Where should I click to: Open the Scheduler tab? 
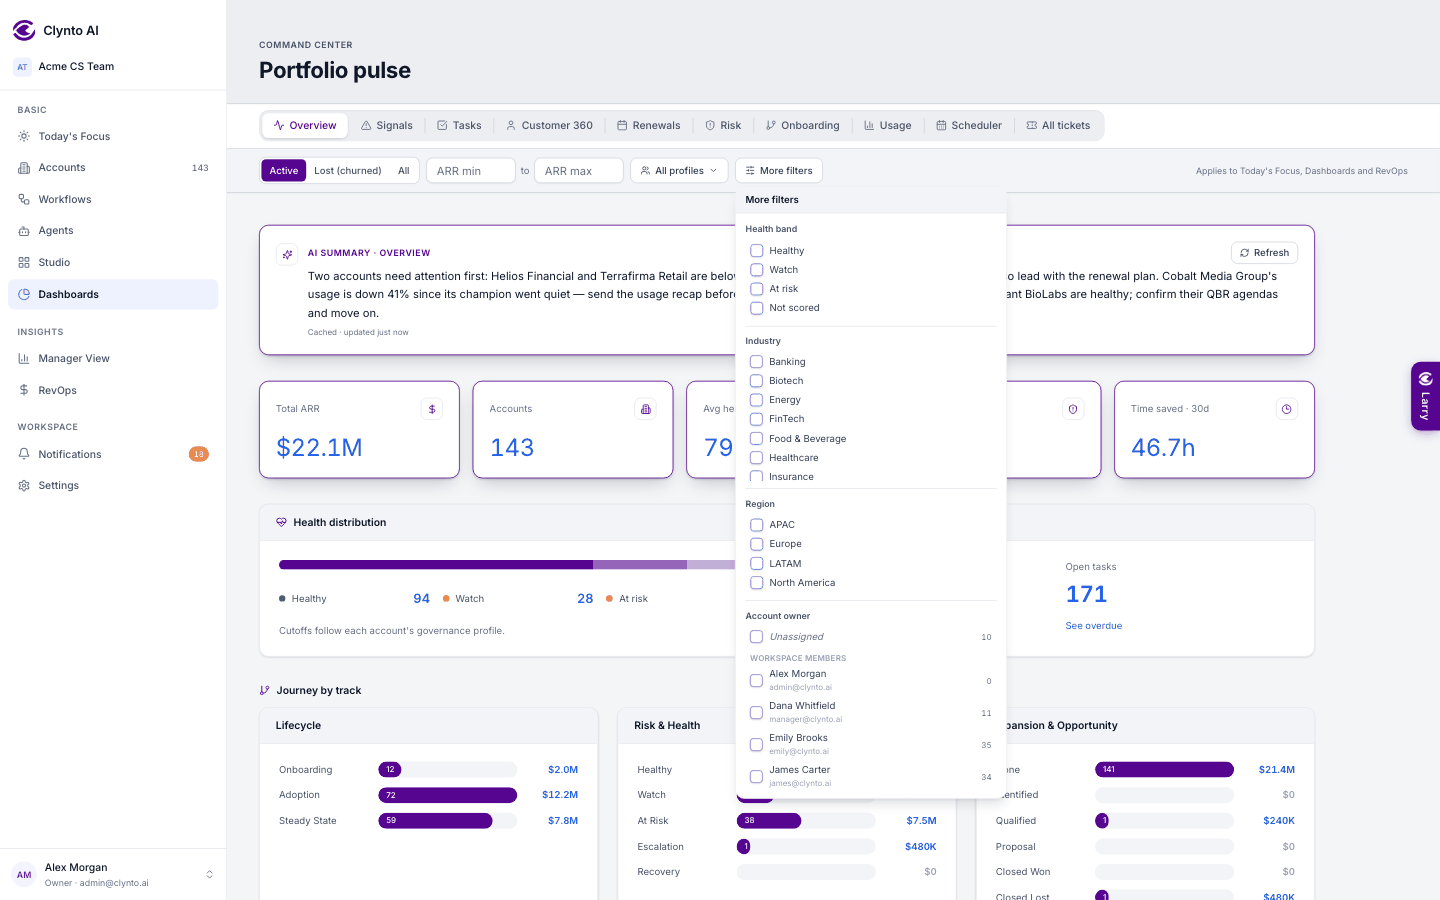969,125
